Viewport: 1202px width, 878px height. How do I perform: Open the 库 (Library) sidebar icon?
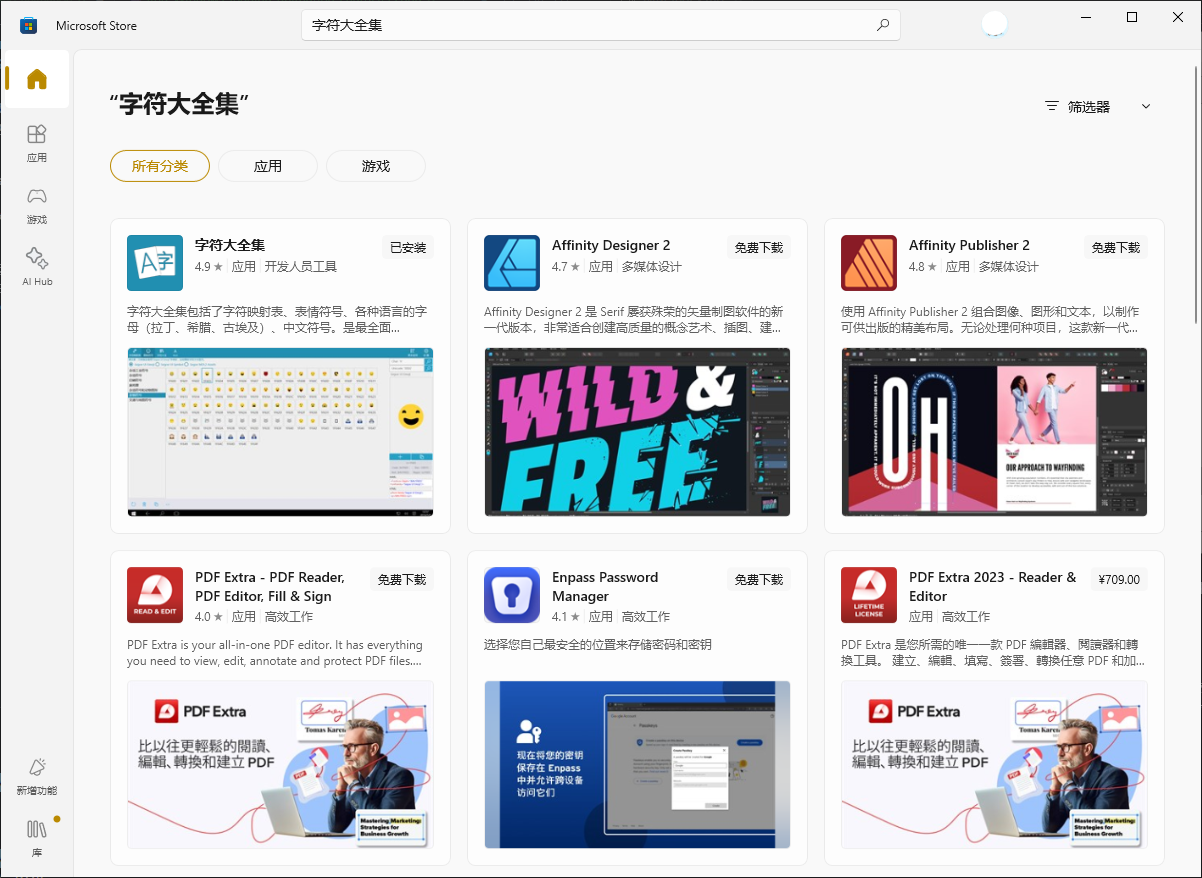pos(37,838)
